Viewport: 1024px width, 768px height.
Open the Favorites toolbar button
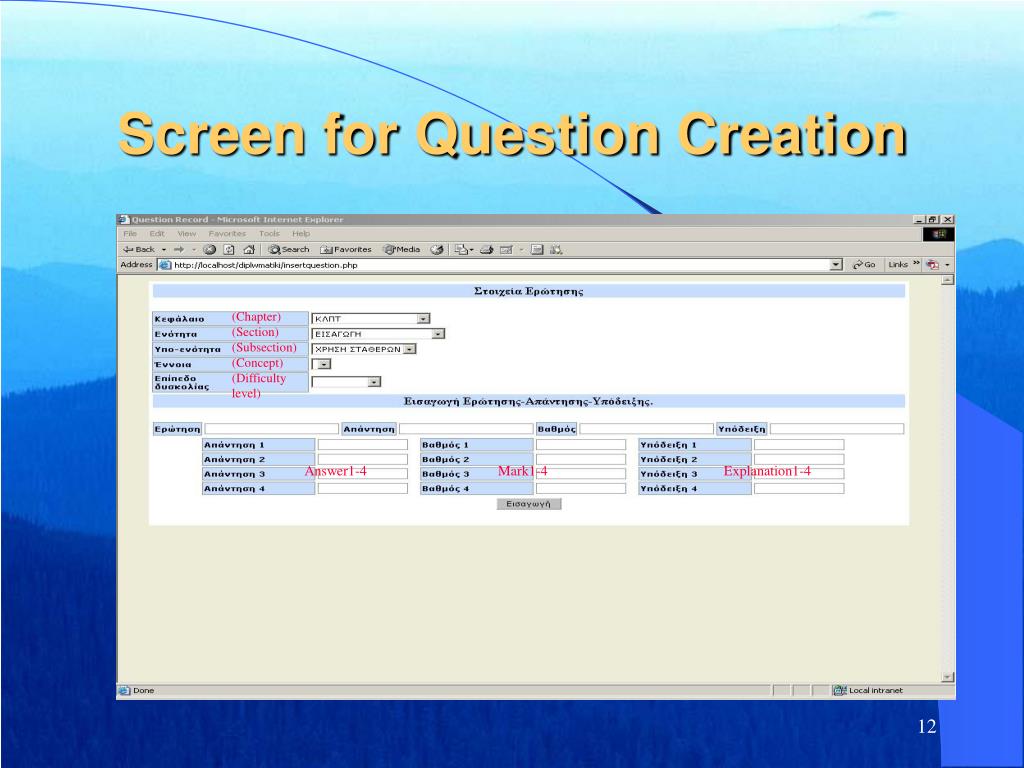345,249
